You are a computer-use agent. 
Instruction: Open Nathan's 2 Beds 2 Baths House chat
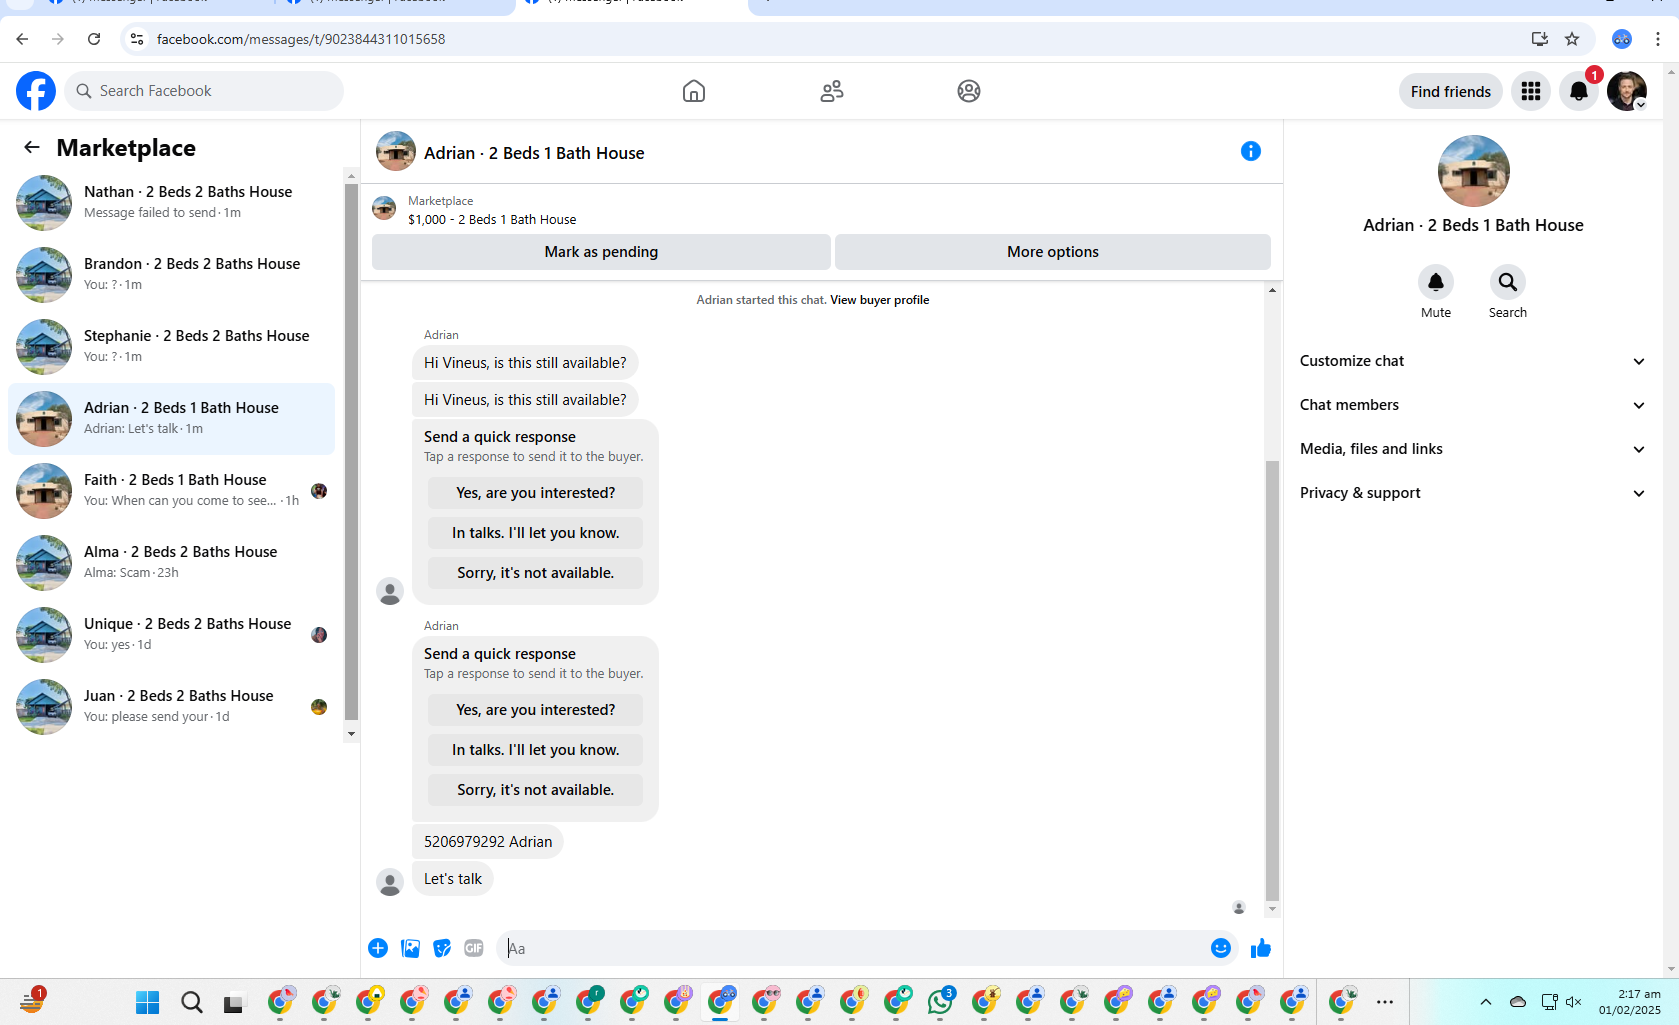tap(172, 203)
